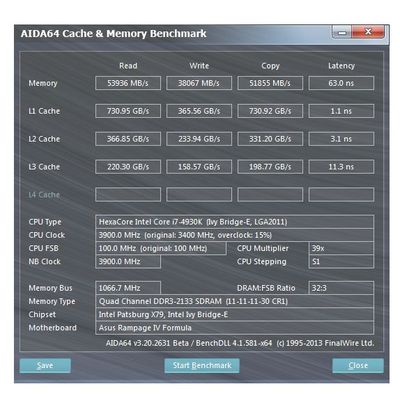The height and width of the screenshot is (396, 400).
Task: Click the CPU Type HexaCore i7-4930K field
Action: pos(235,222)
